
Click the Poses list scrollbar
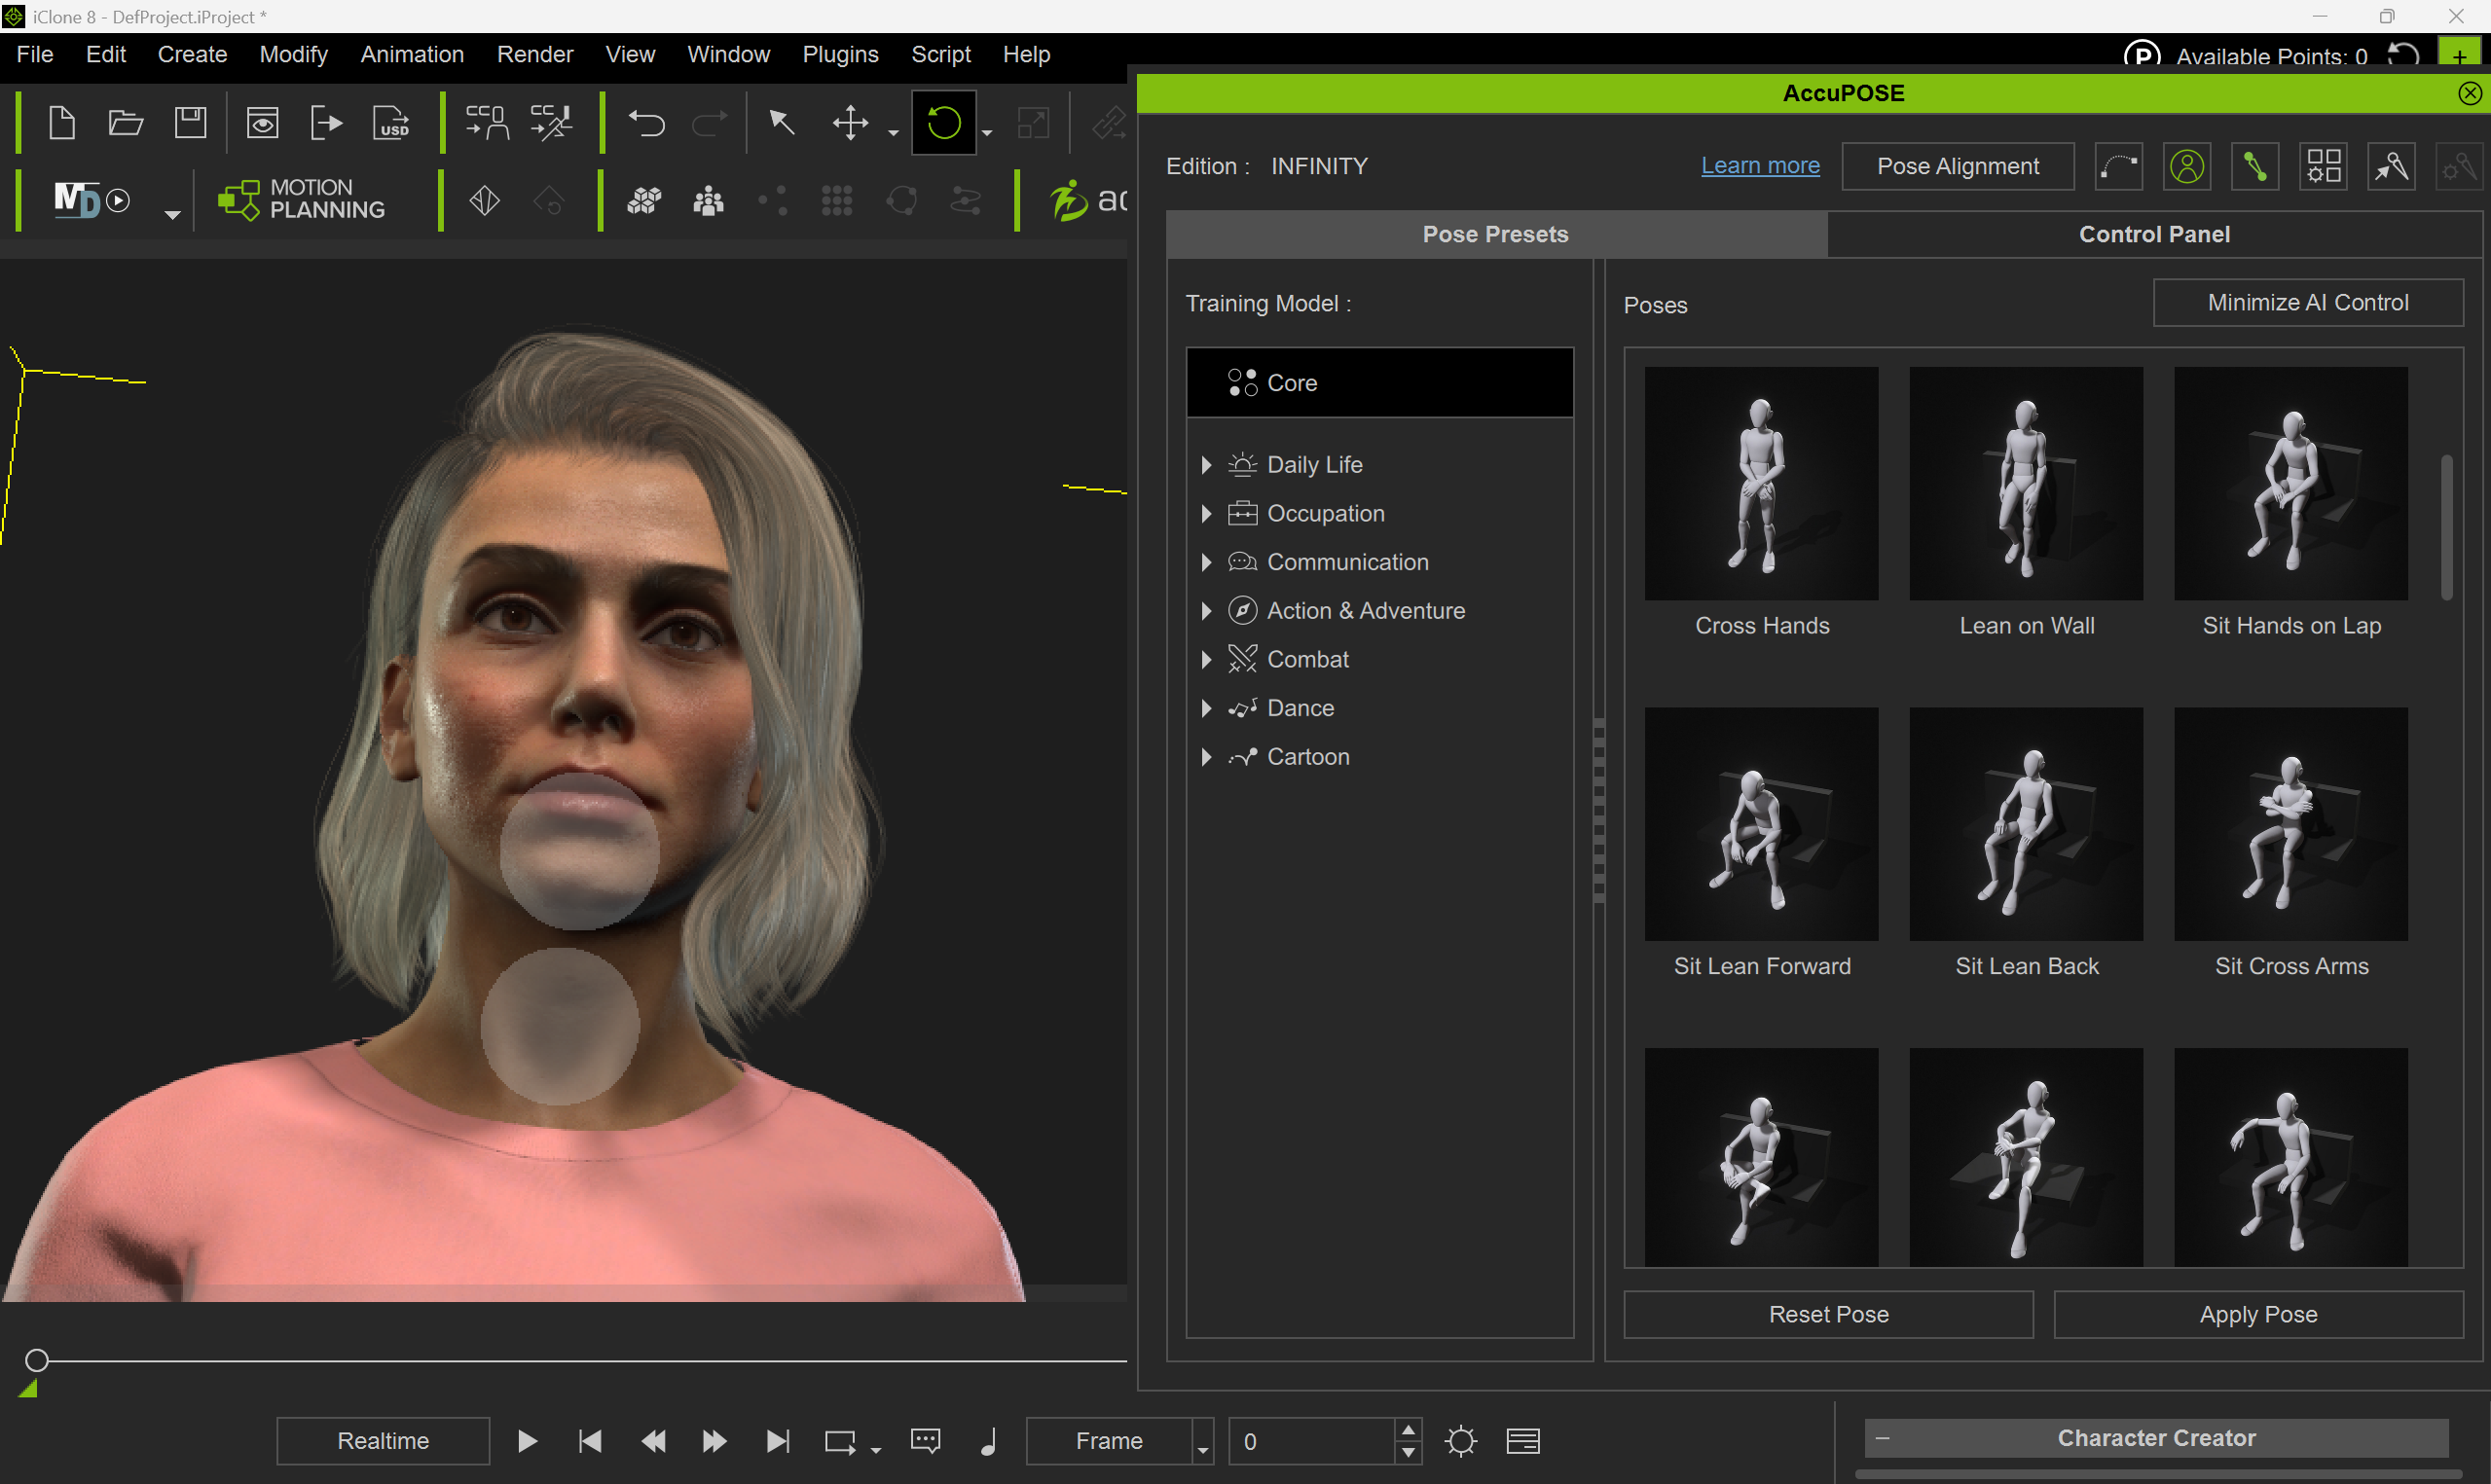(x=2446, y=528)
